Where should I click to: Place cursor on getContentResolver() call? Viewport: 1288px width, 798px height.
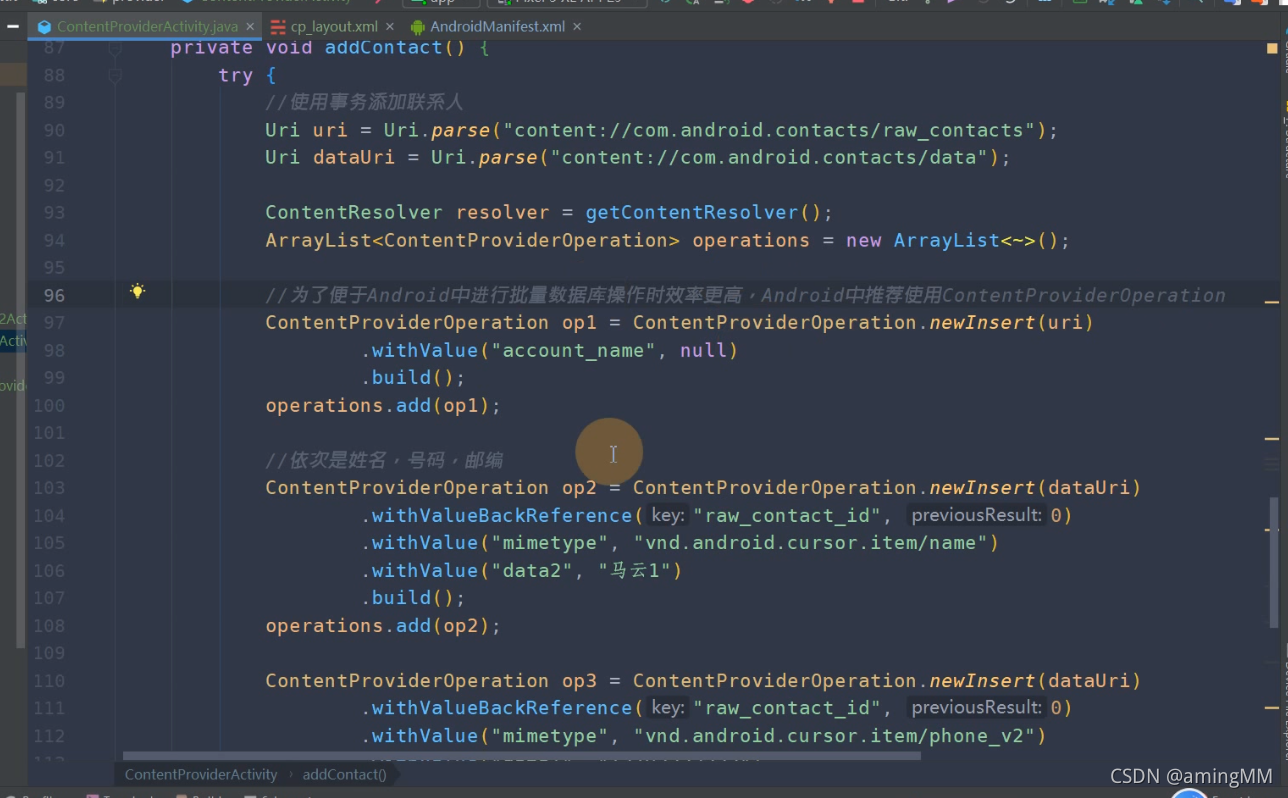point(704,212)
